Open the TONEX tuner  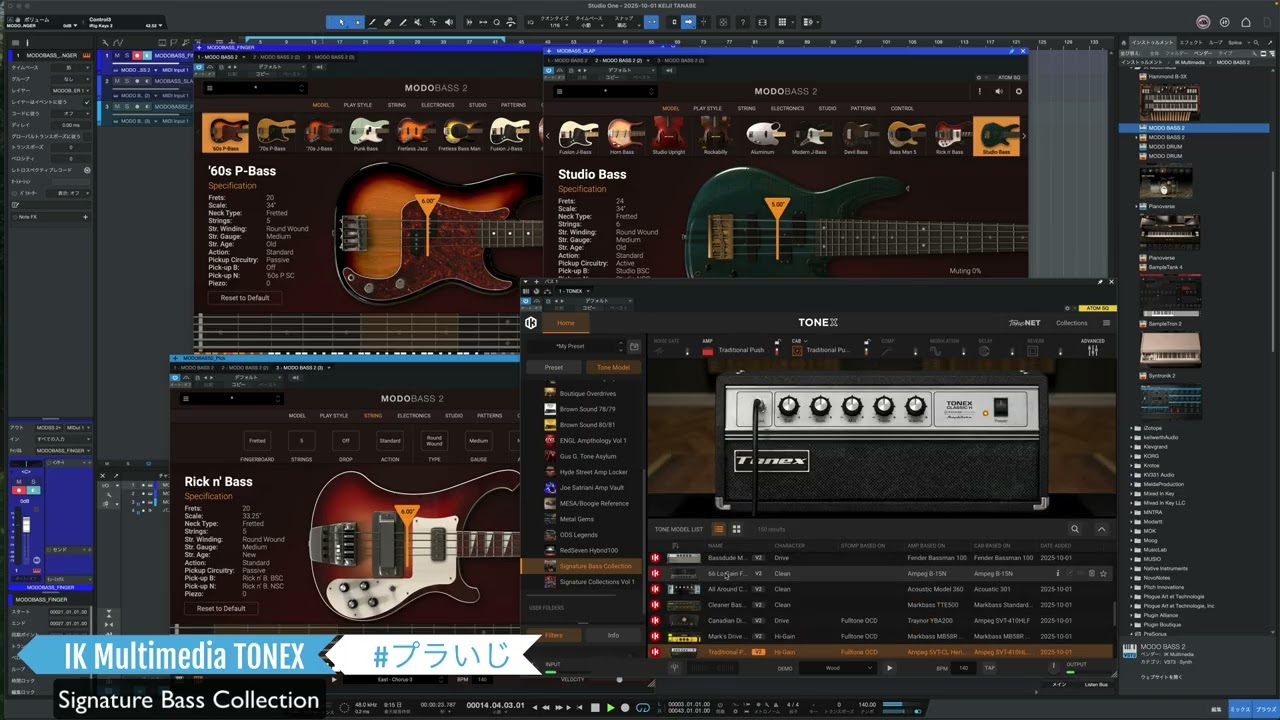point(674,668)
